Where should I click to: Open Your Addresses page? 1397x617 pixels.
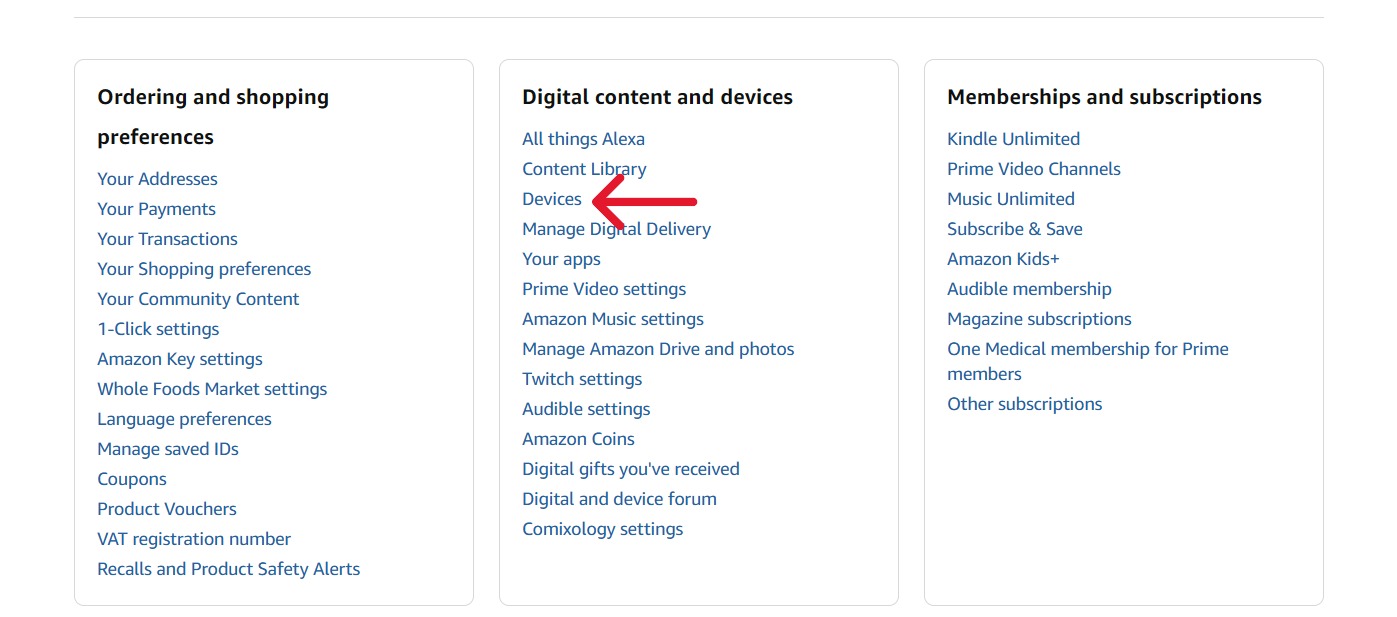coord(157,179)
